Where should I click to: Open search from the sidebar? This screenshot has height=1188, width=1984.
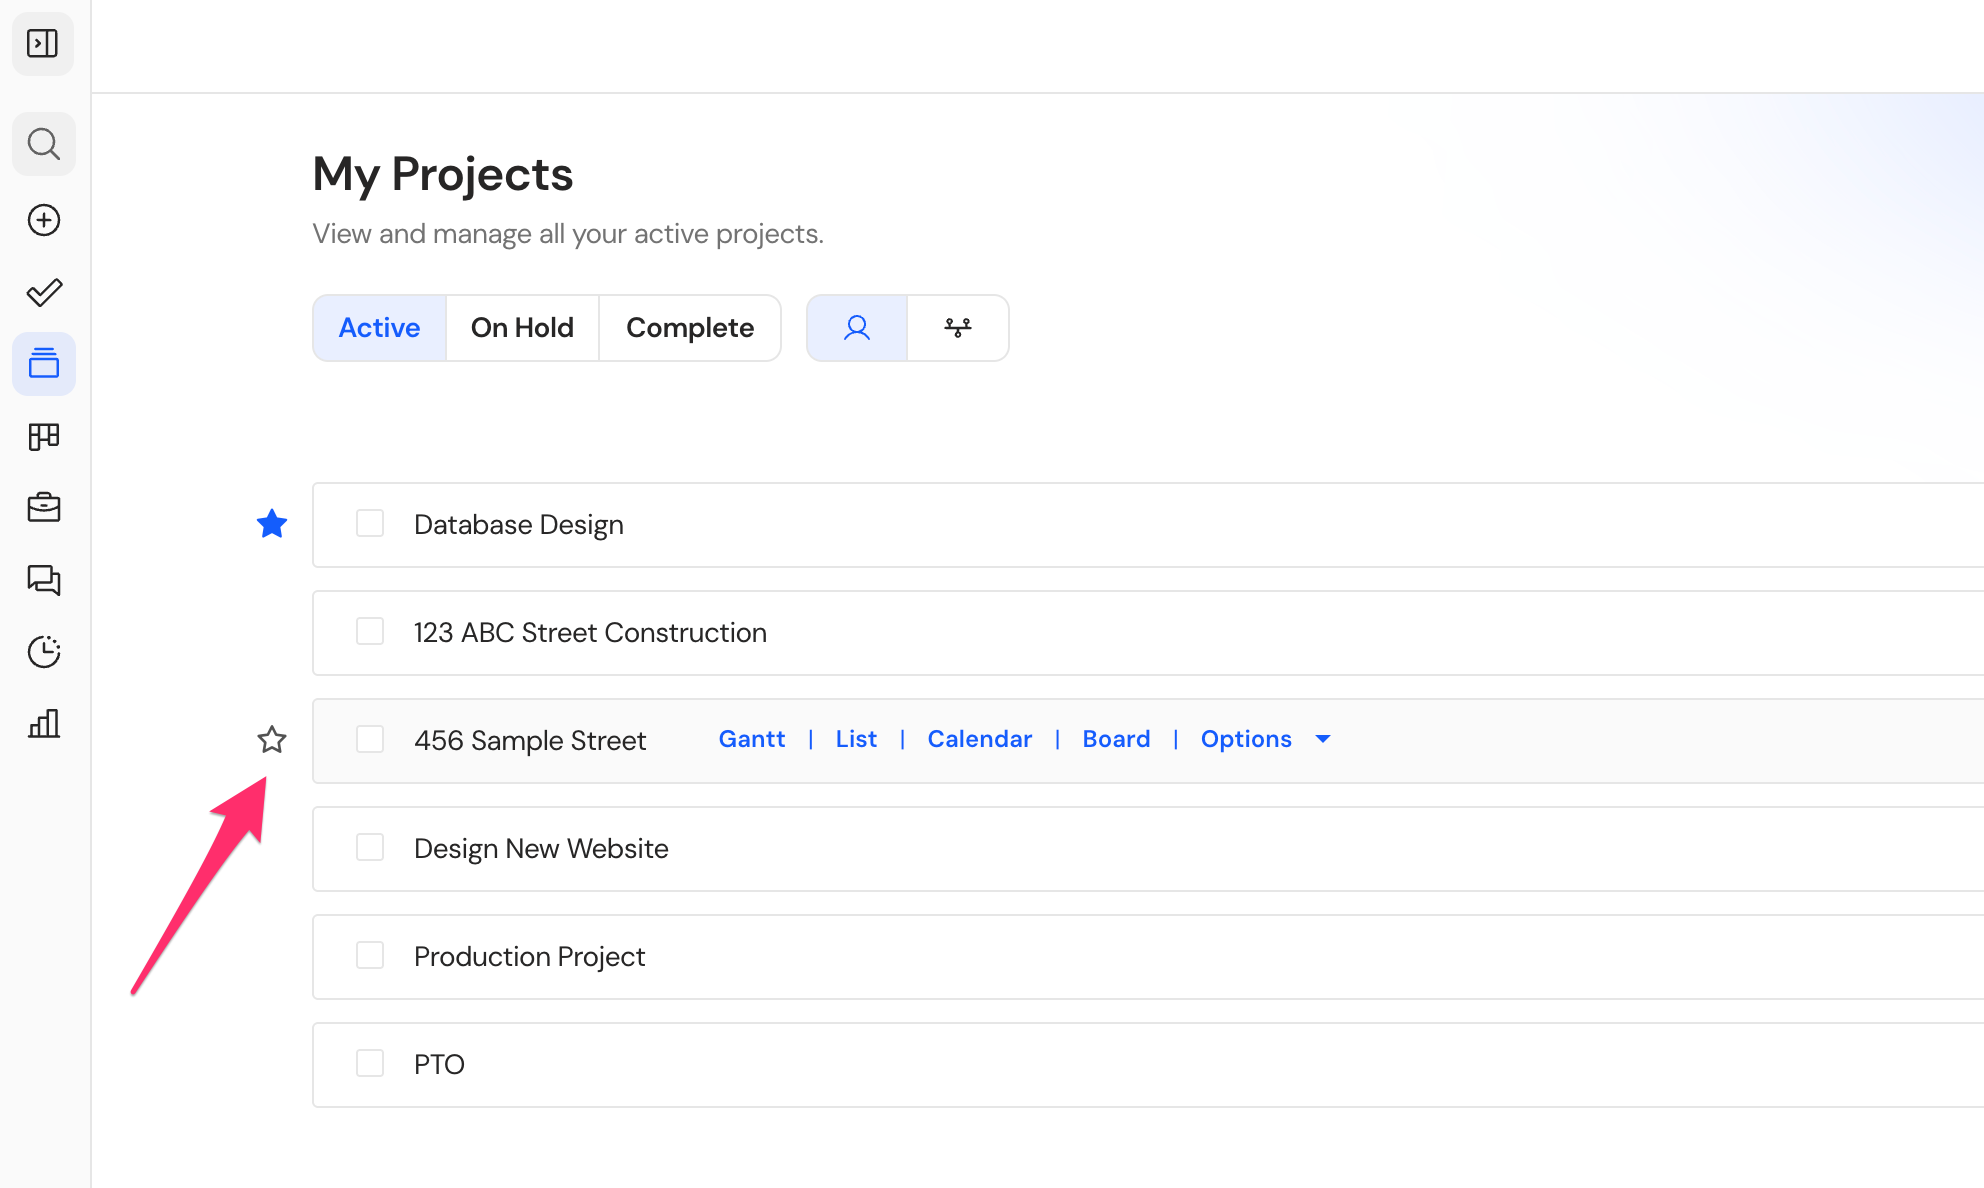click(43, 144)
